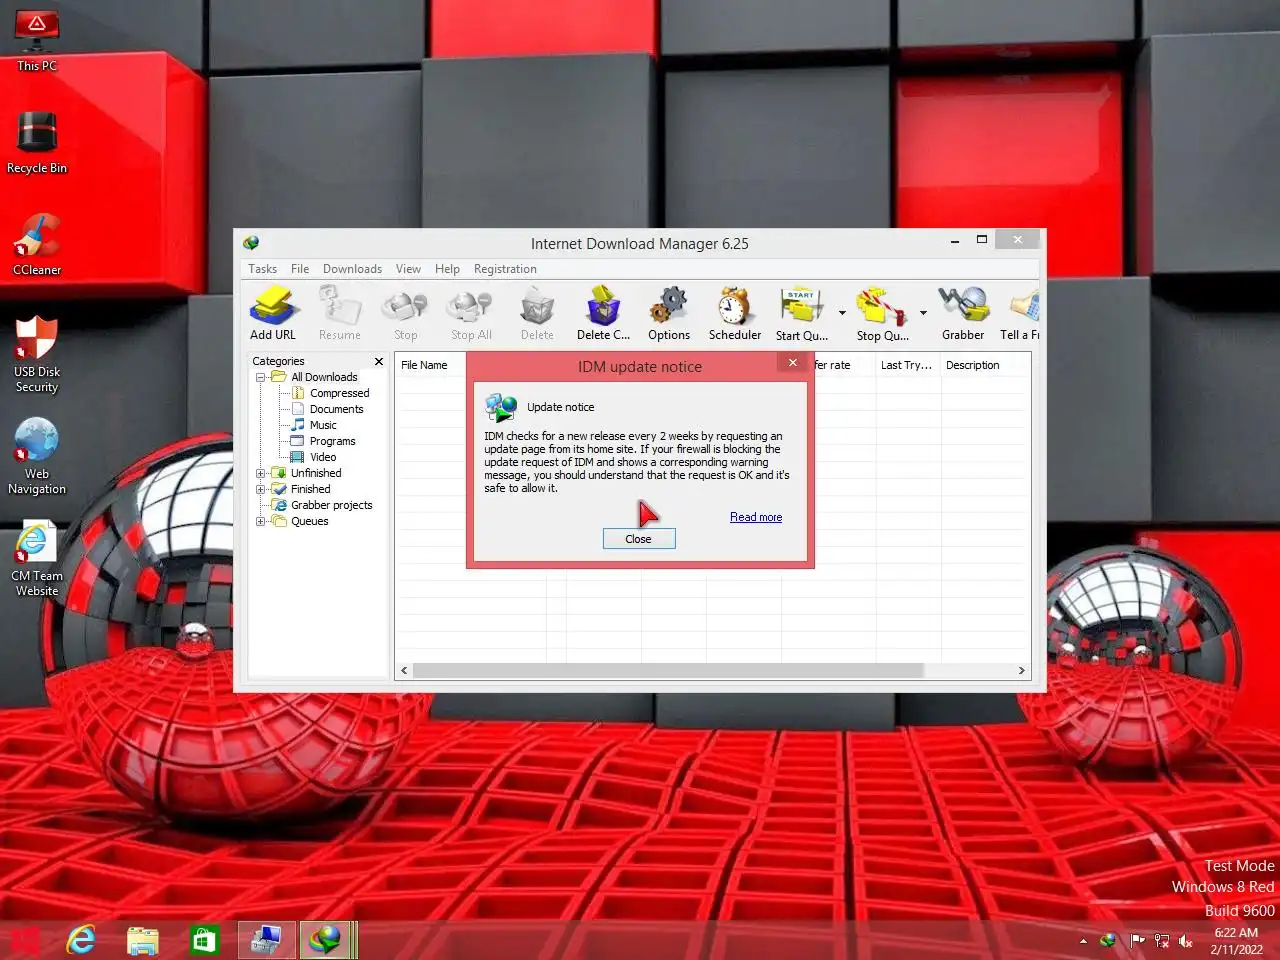Click the Close button in update notice
Viewport: 1280px width, 960px height.
point(639,539)
